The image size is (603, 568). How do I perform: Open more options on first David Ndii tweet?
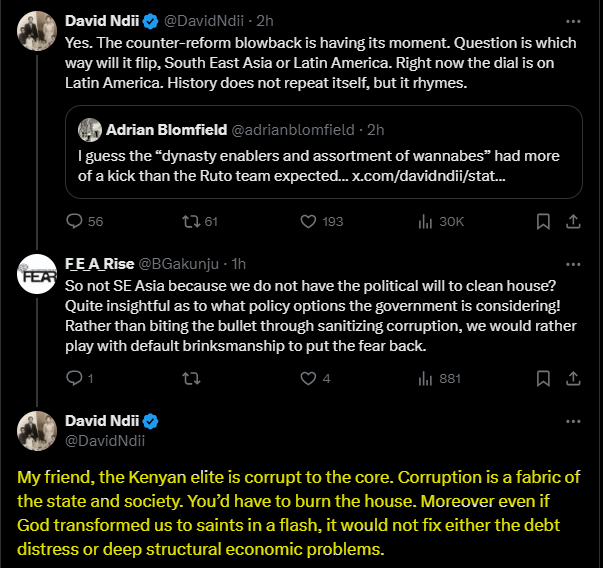coord(572,20)
